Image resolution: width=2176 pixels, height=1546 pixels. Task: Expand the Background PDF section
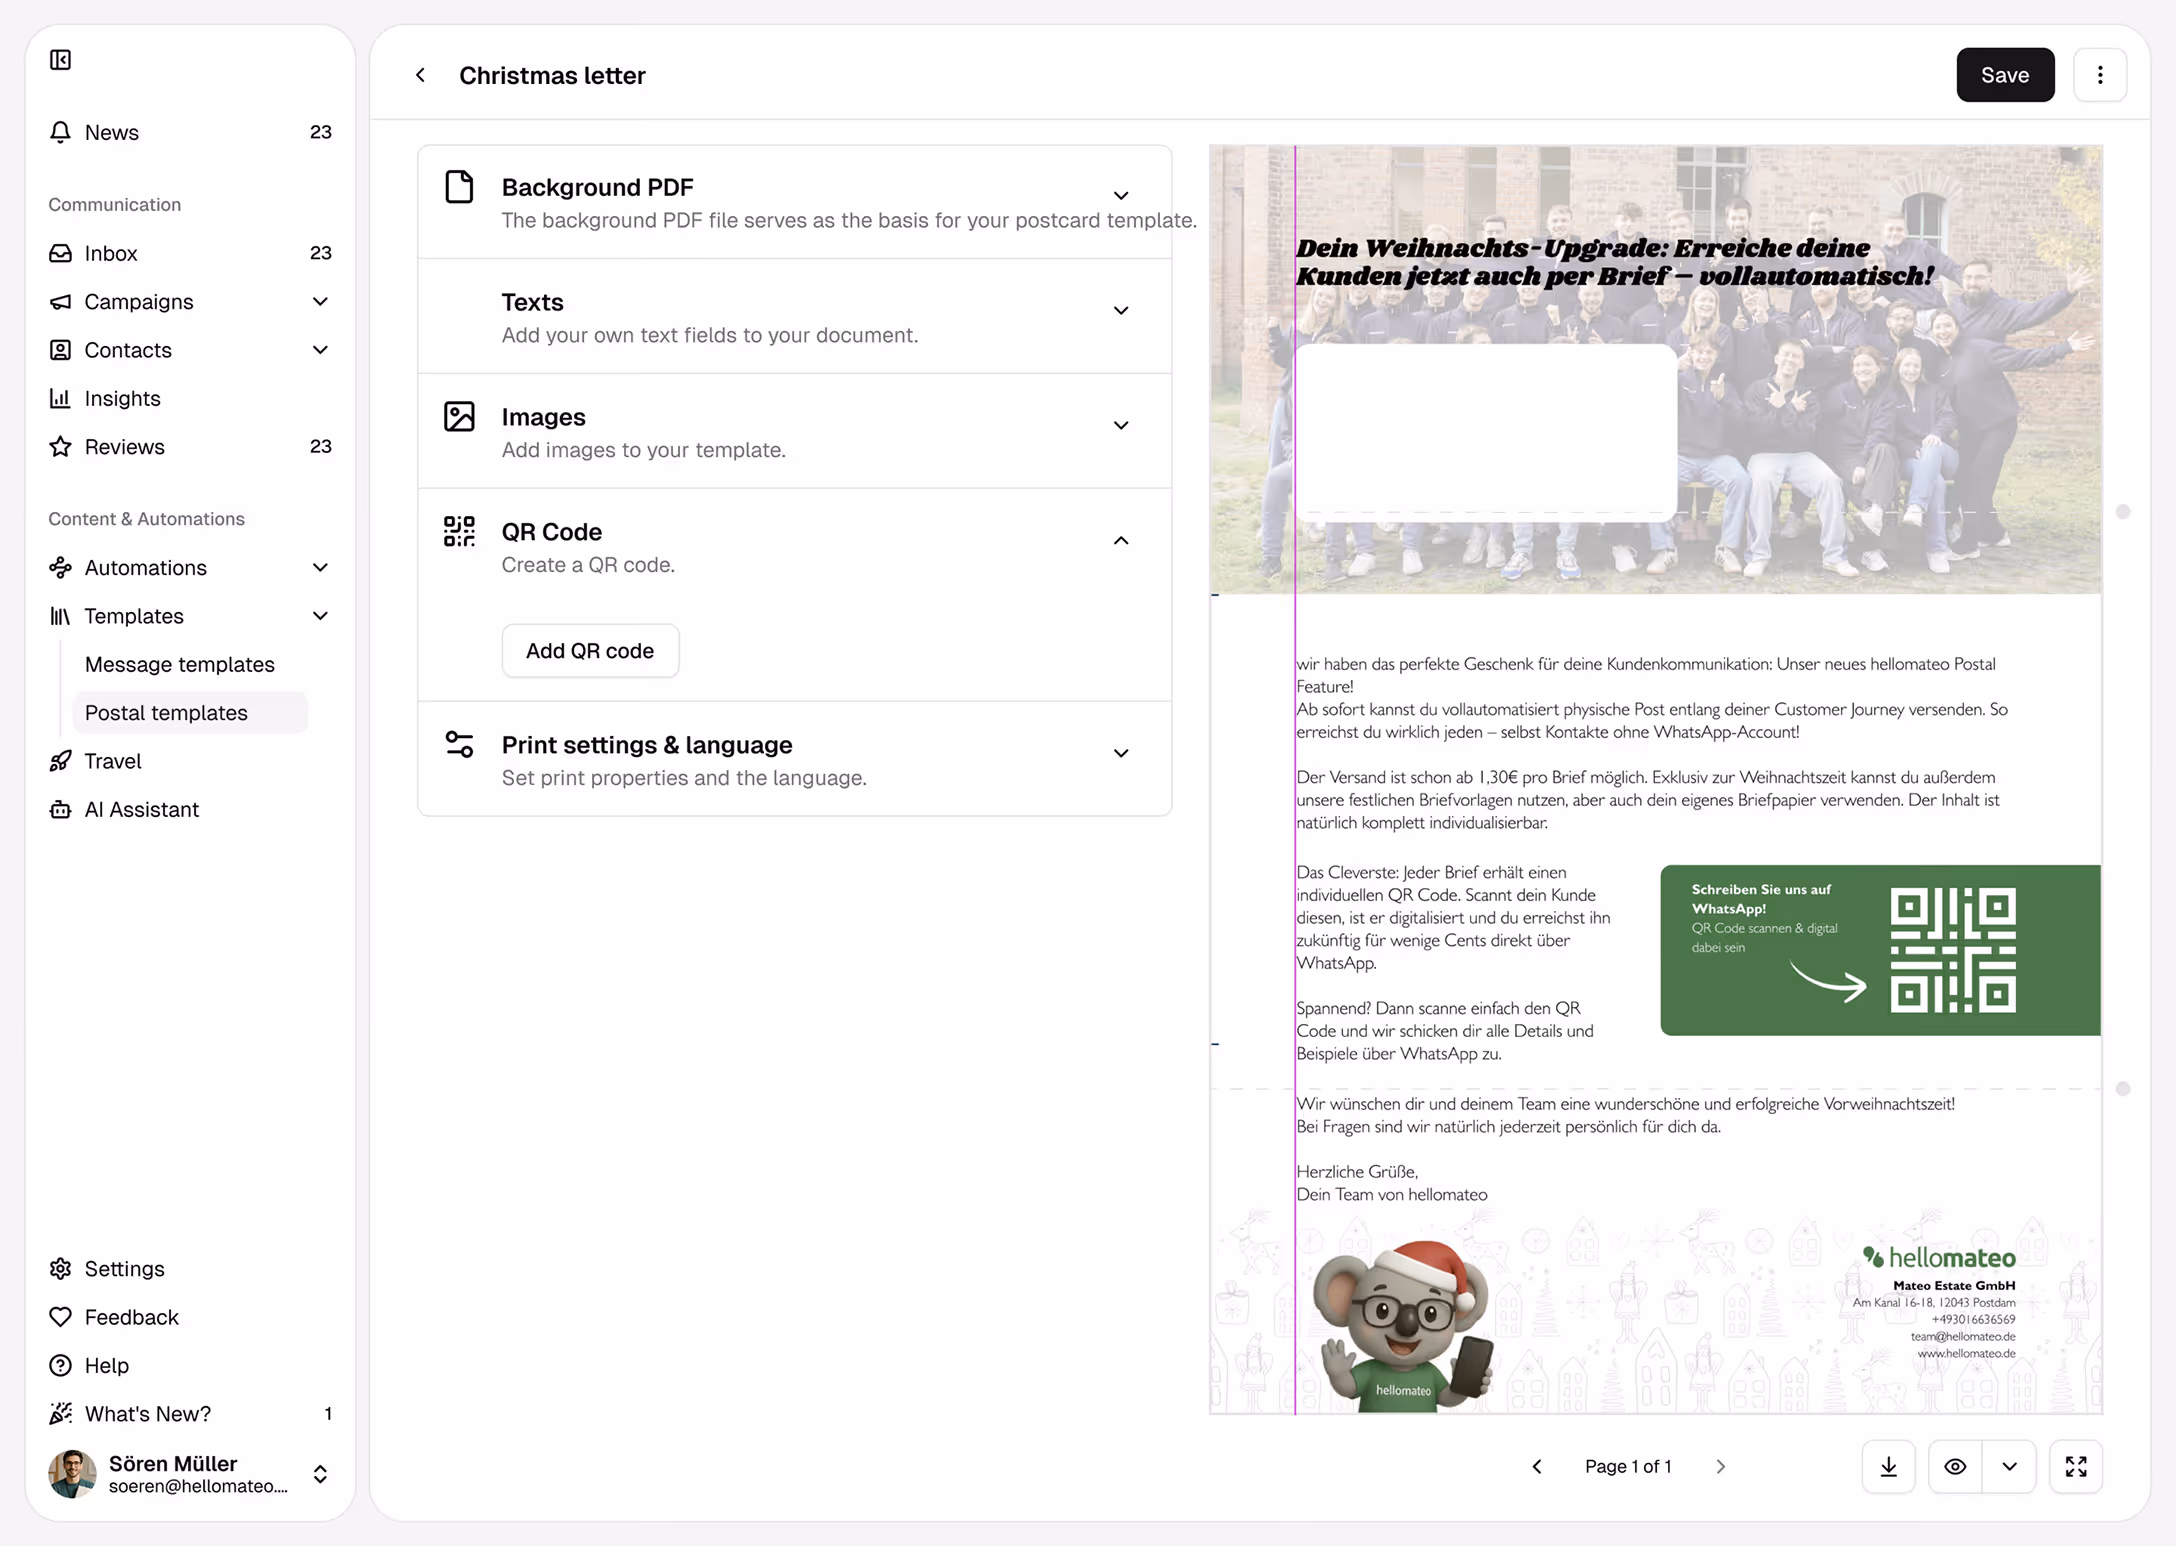click(1121, 196)
